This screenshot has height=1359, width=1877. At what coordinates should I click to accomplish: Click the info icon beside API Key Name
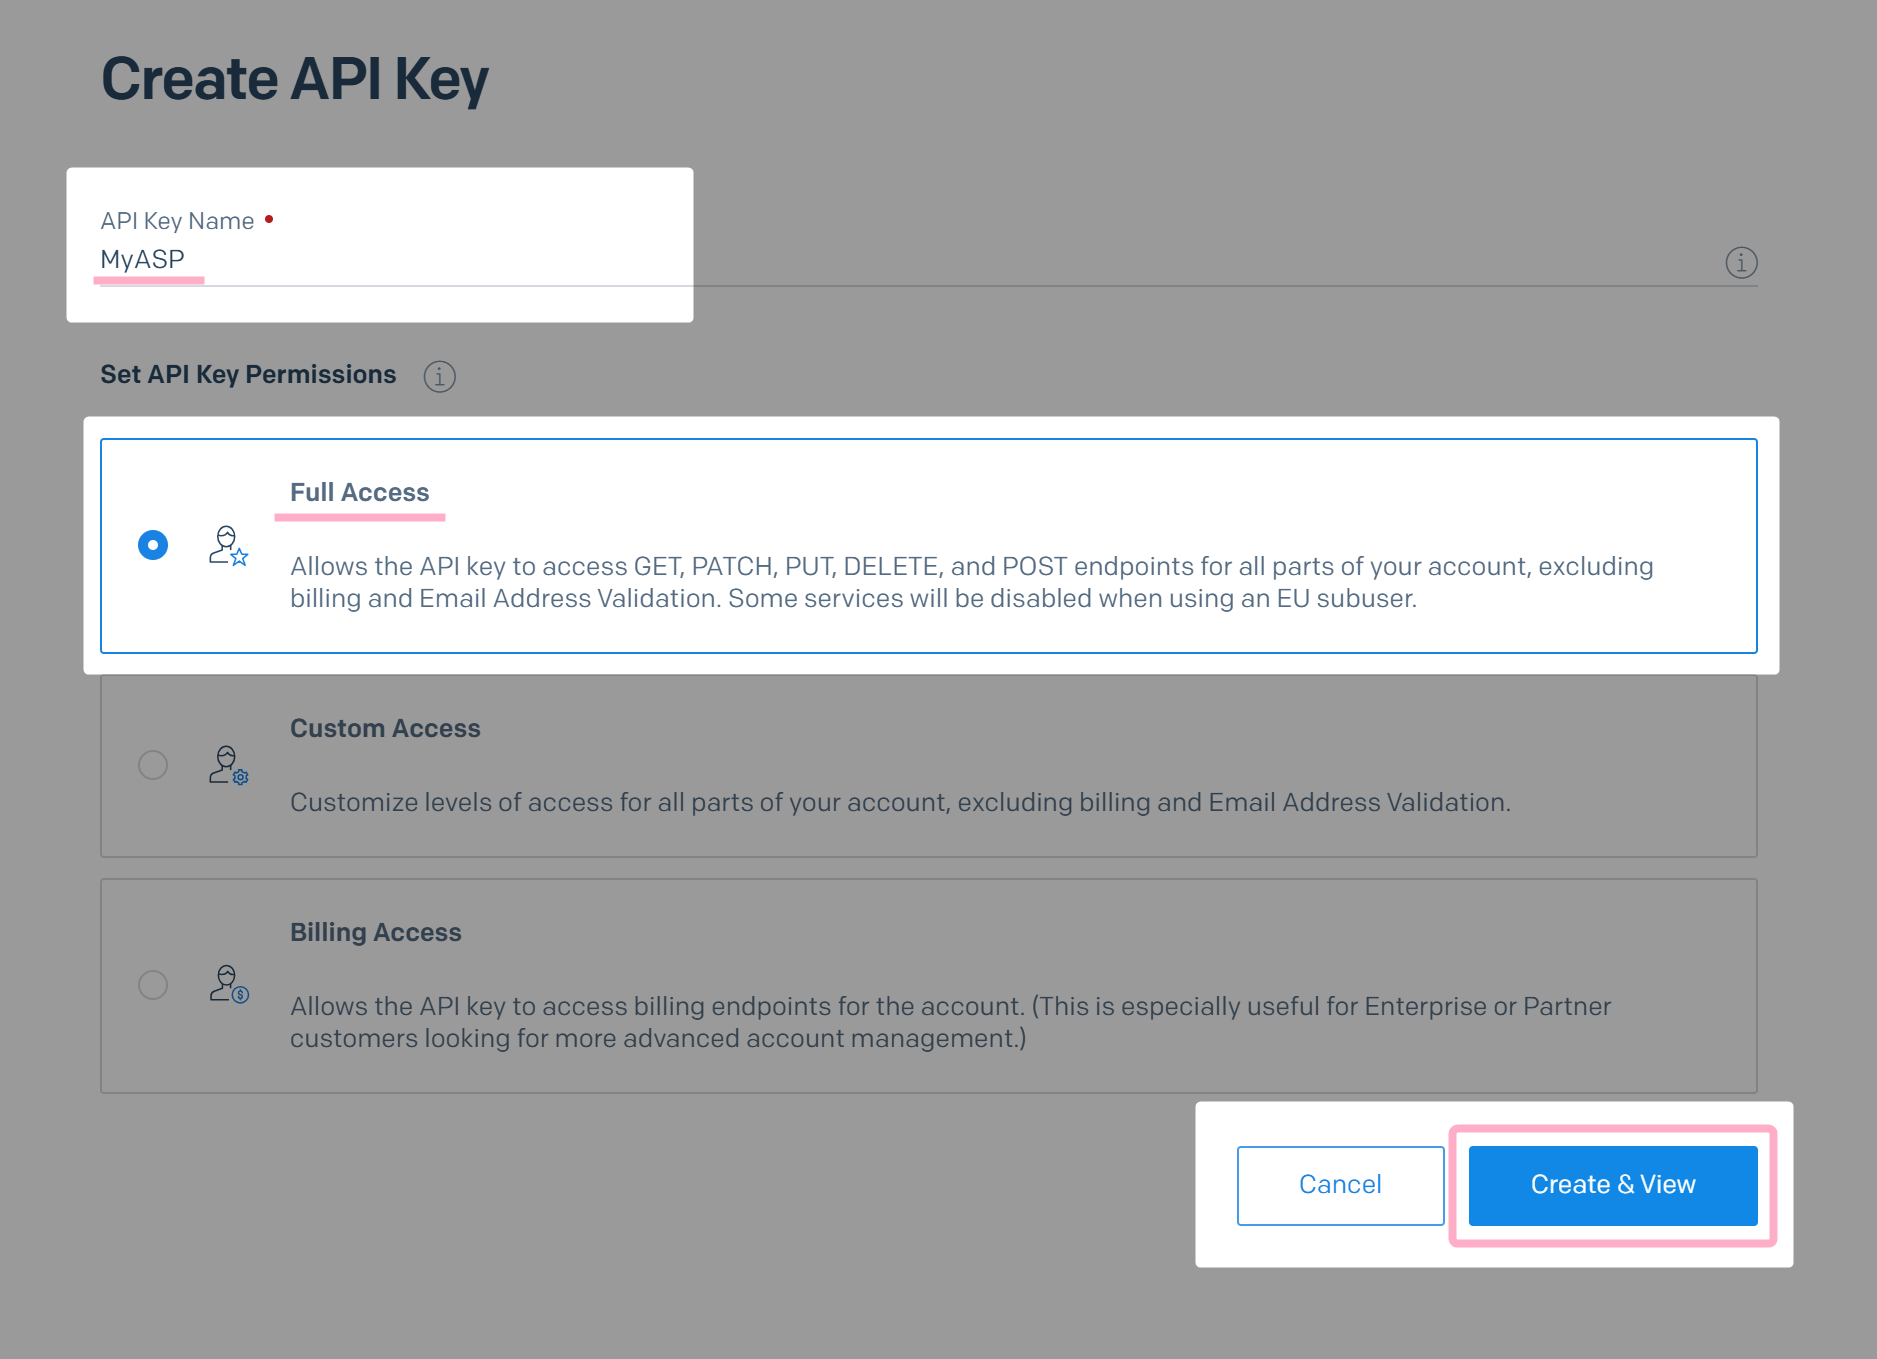[x=1741, y=262]
